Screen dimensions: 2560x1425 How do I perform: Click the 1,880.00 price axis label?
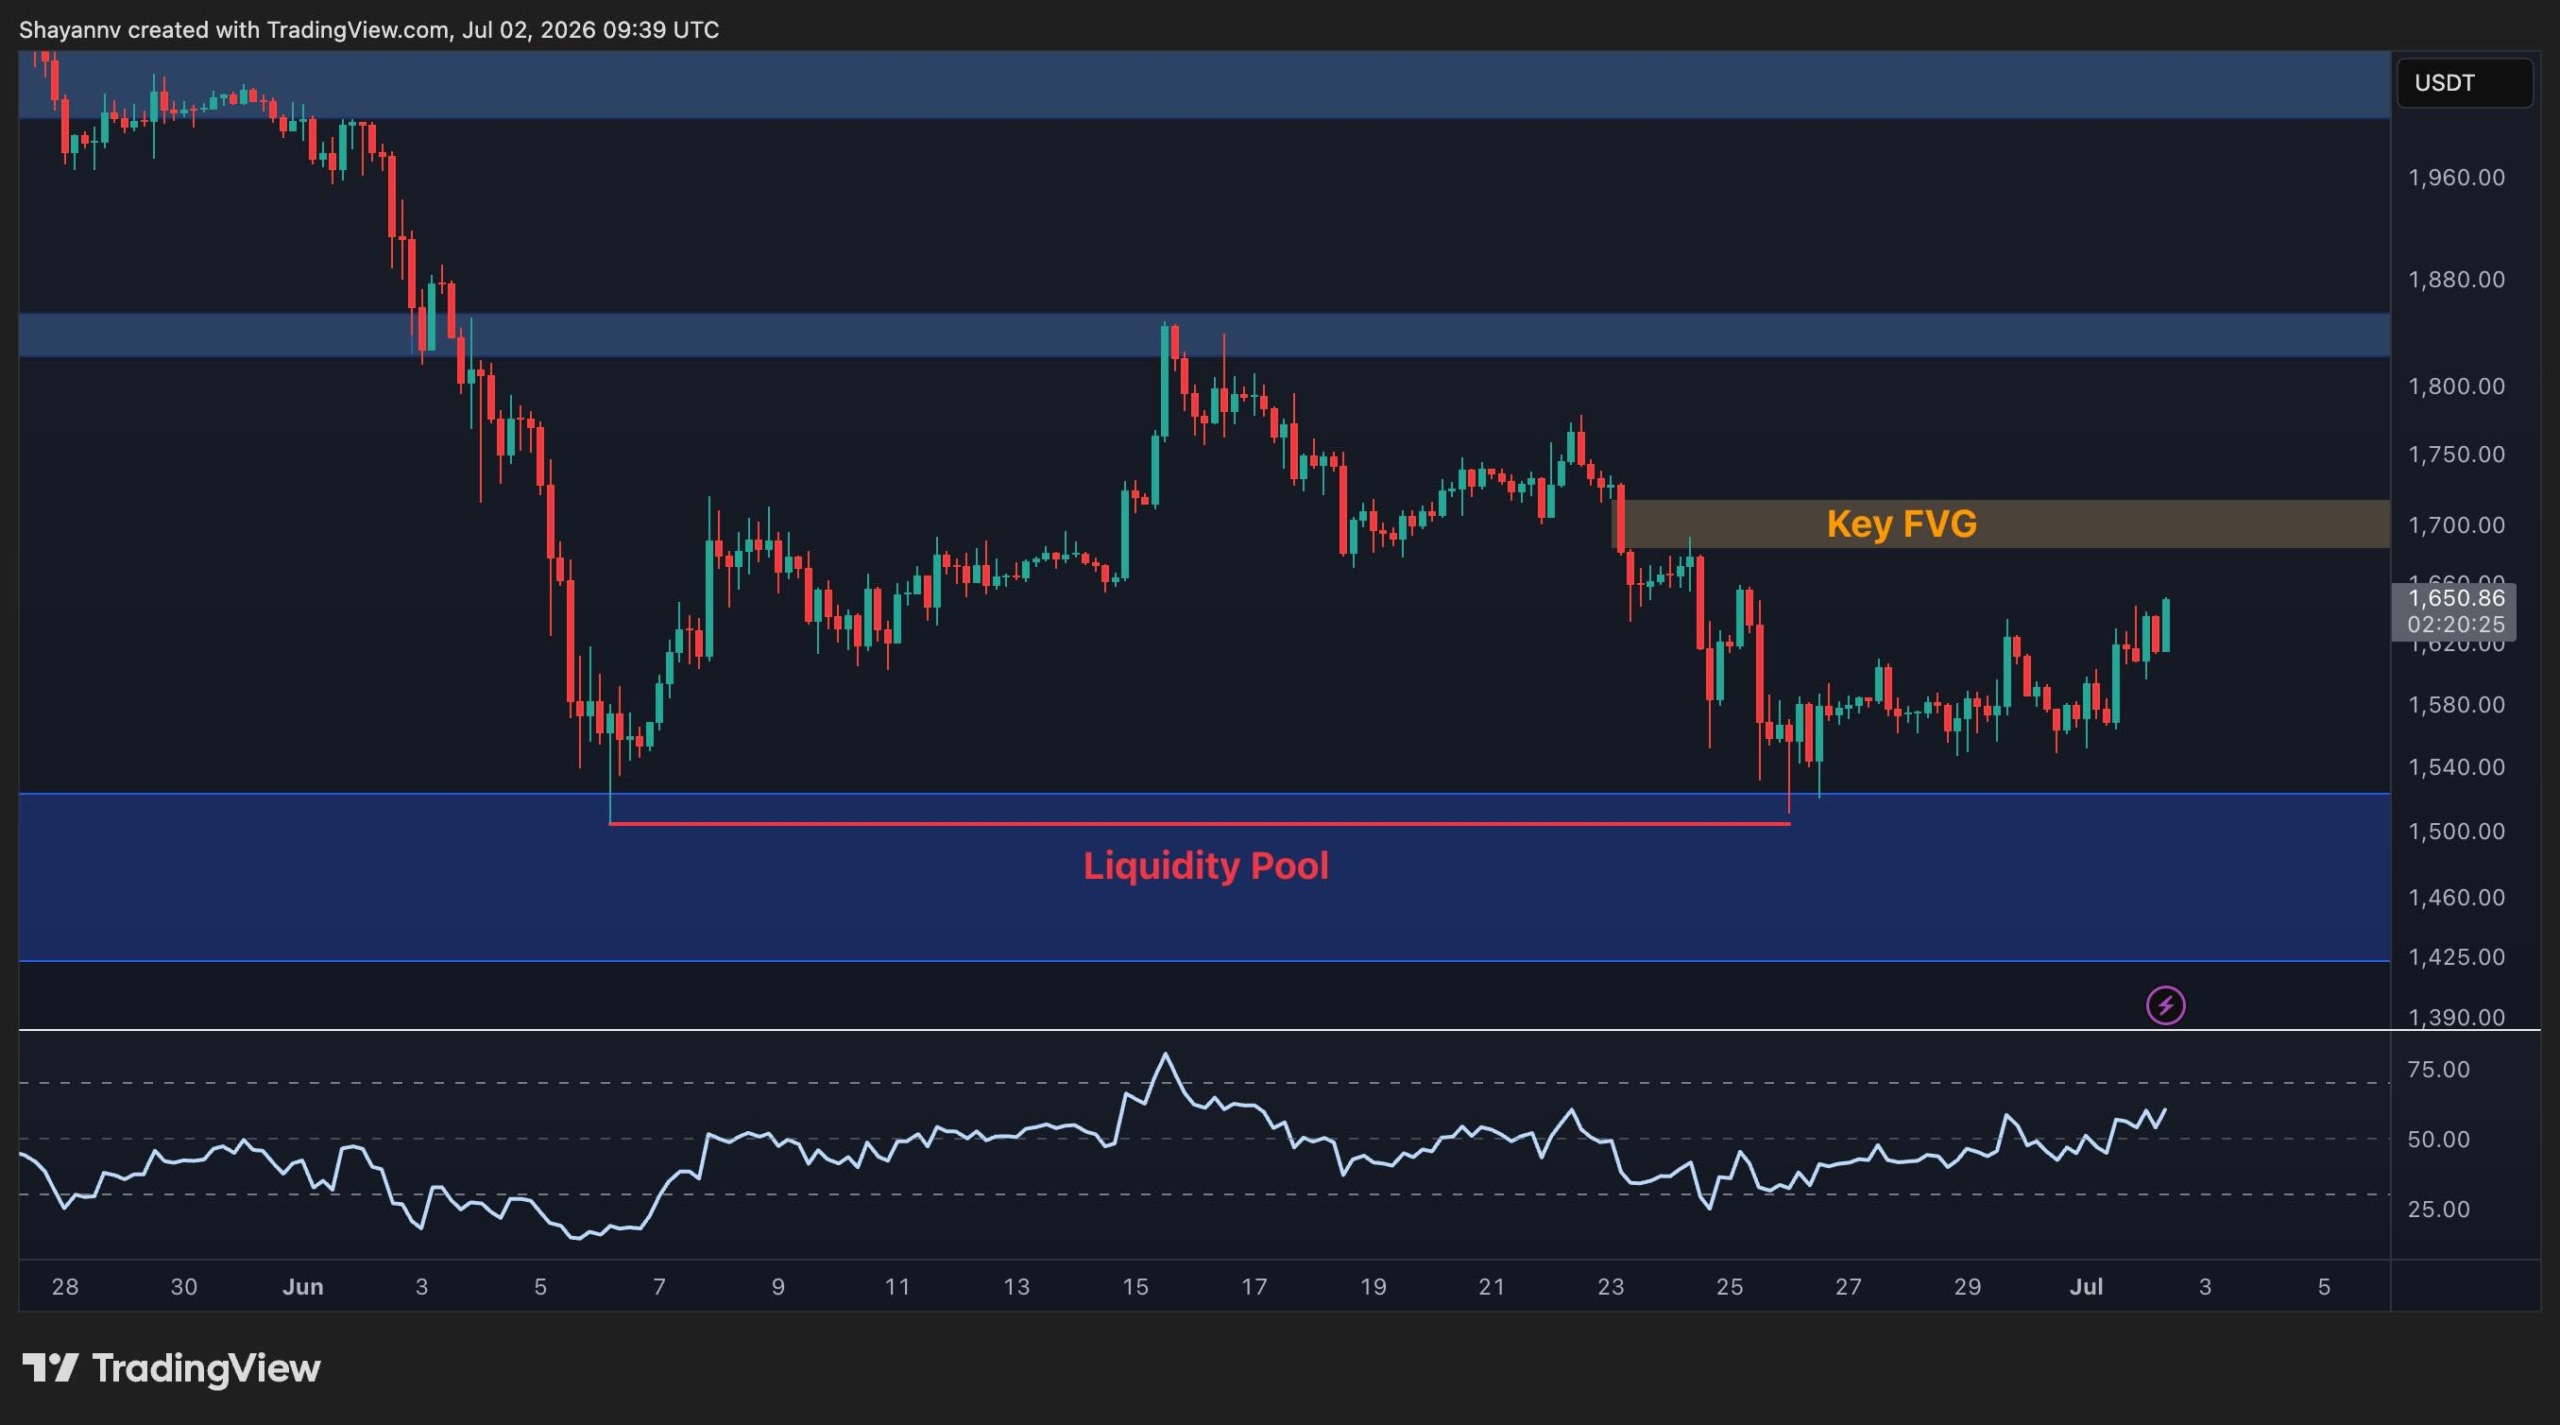click(2456, 280)
